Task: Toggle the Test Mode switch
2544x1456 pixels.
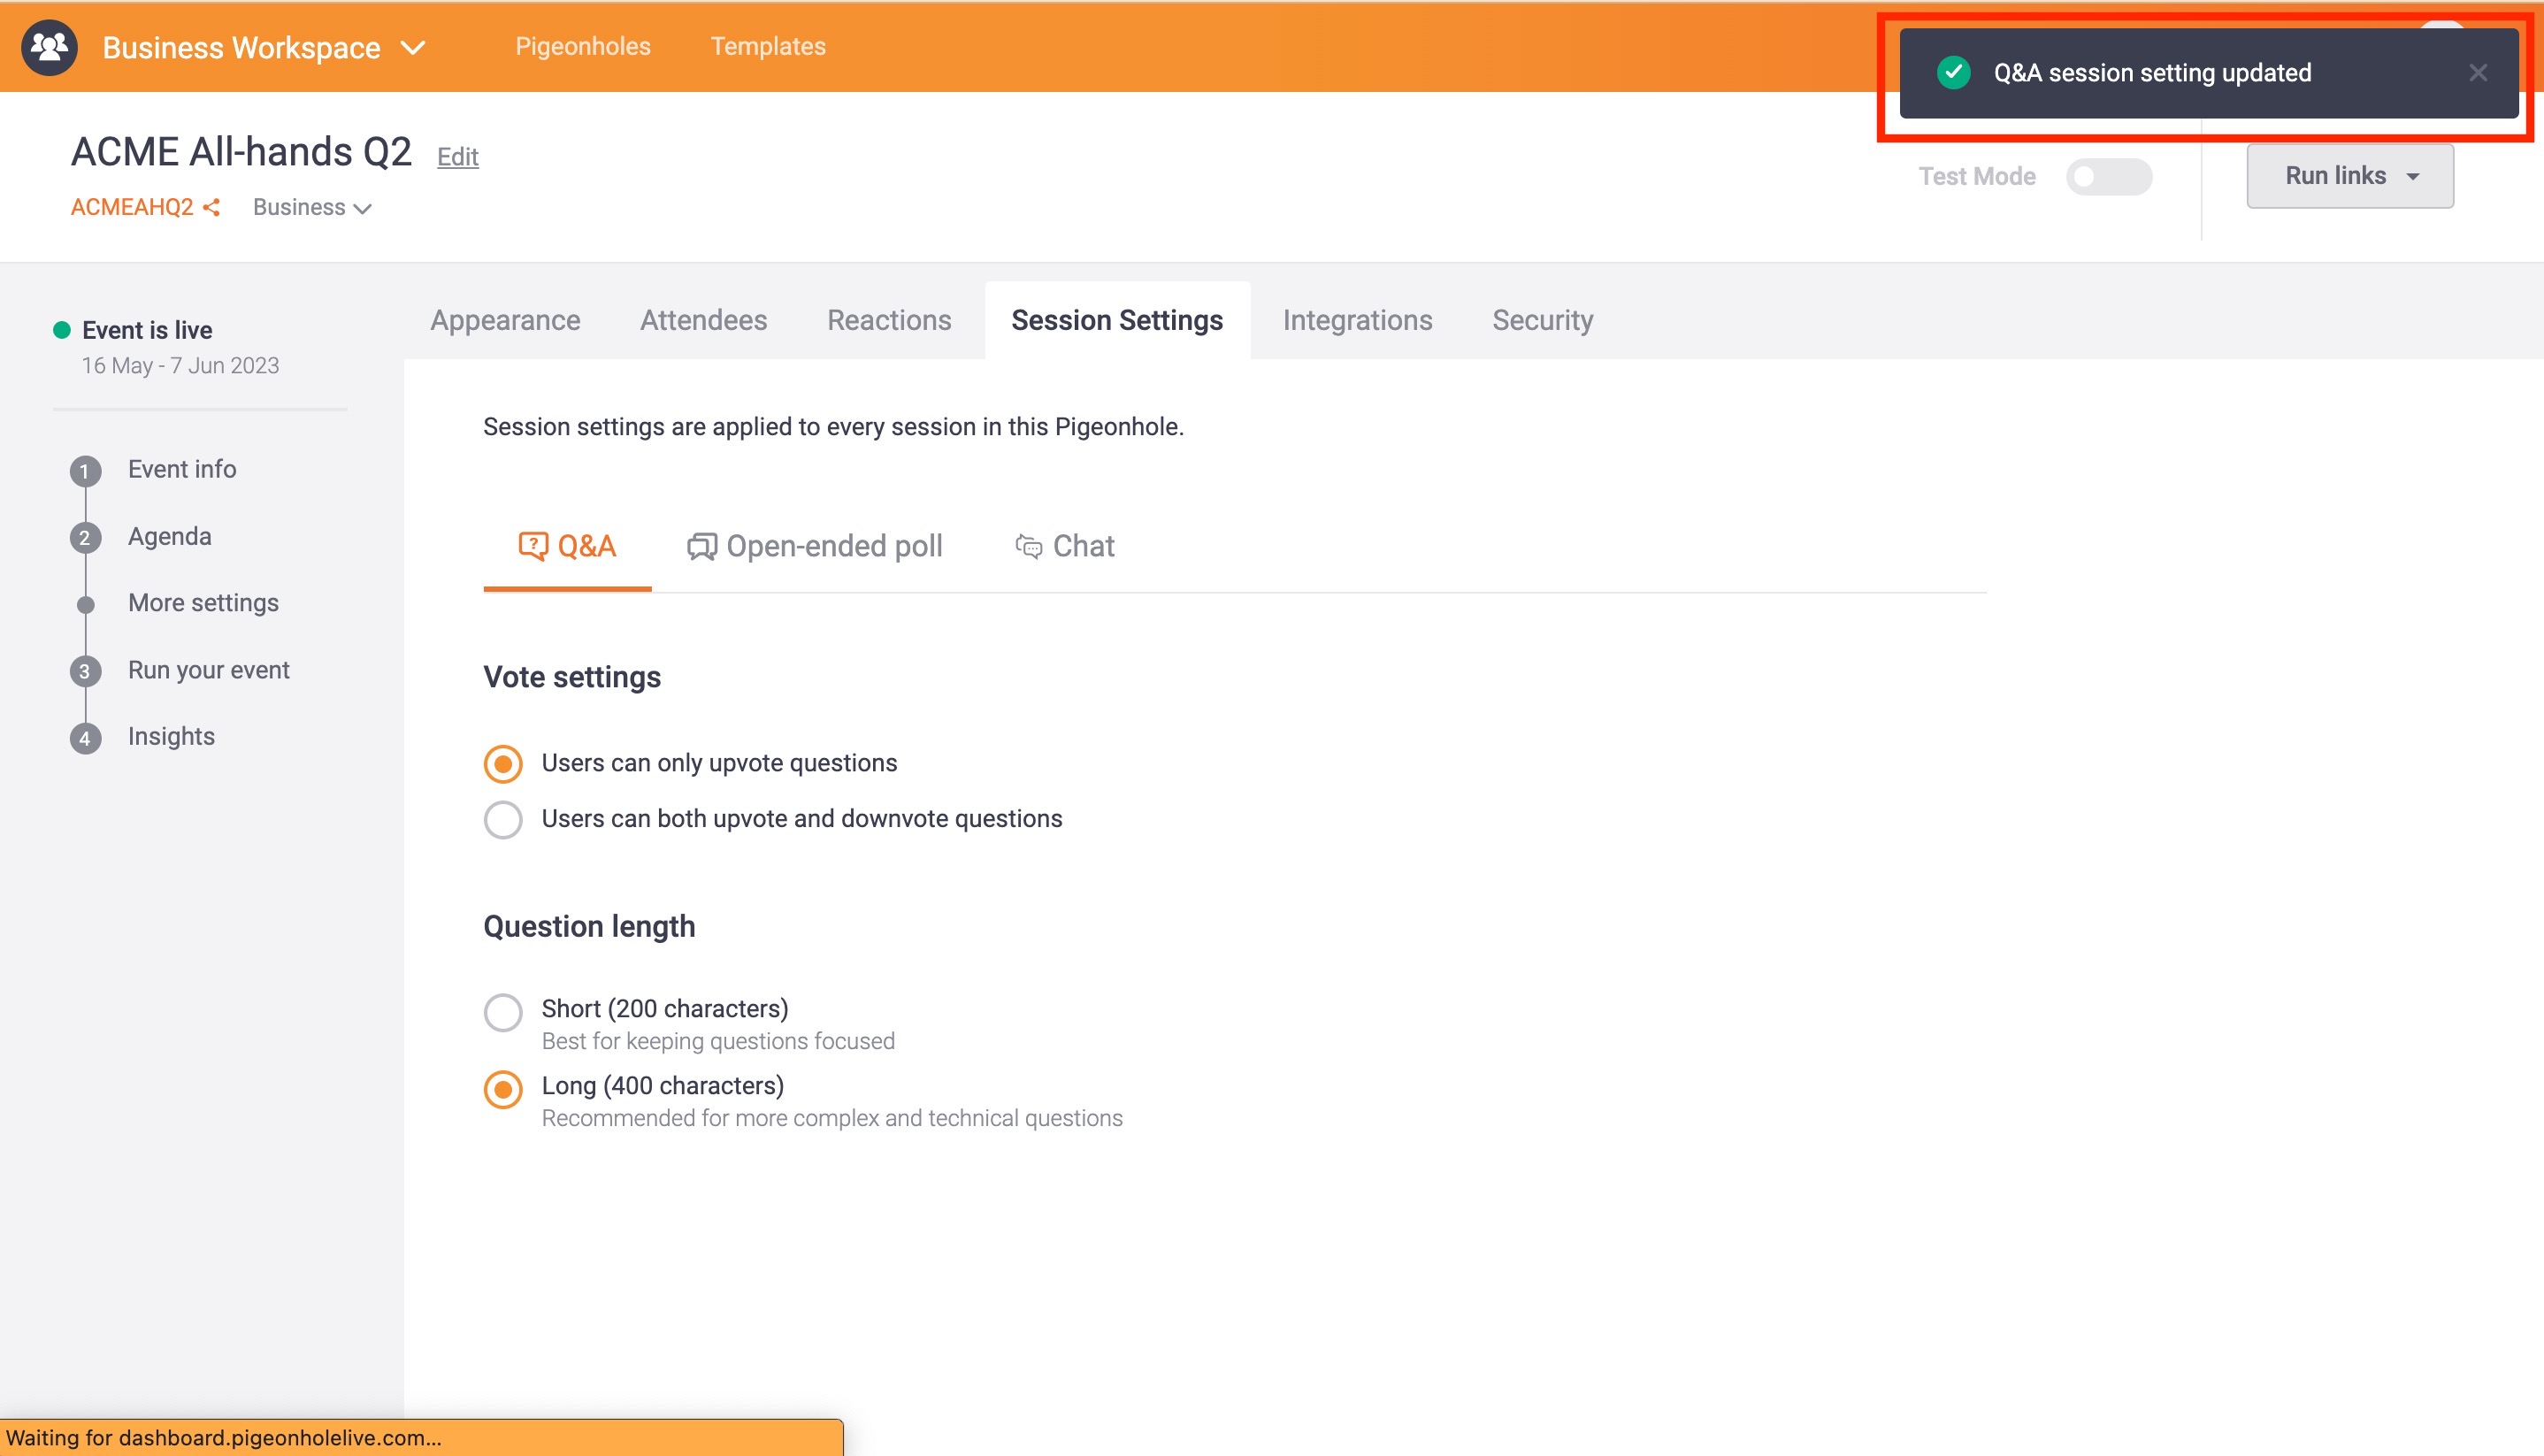Action: click(2108, 176)
